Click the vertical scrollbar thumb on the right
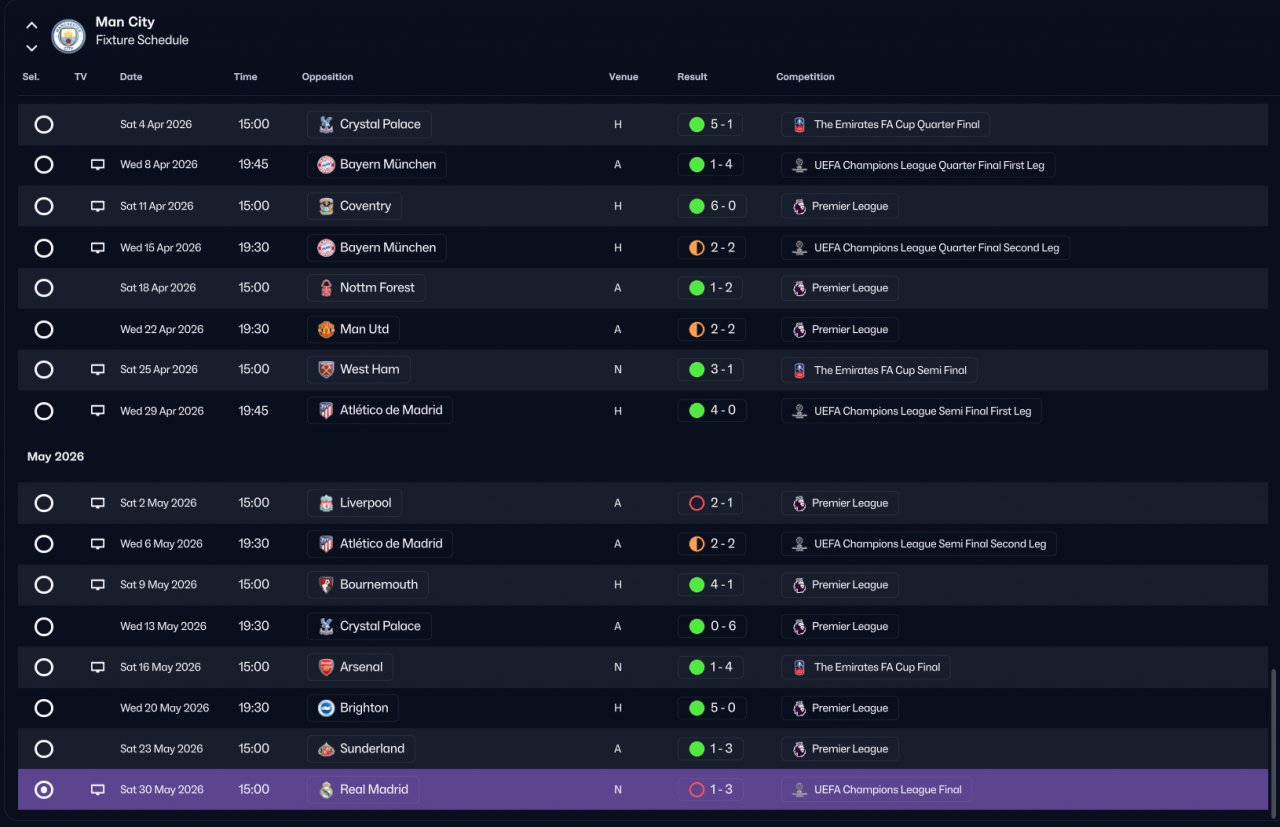The width and height of the screenshot is (1280, 827). coord(1272,740)
